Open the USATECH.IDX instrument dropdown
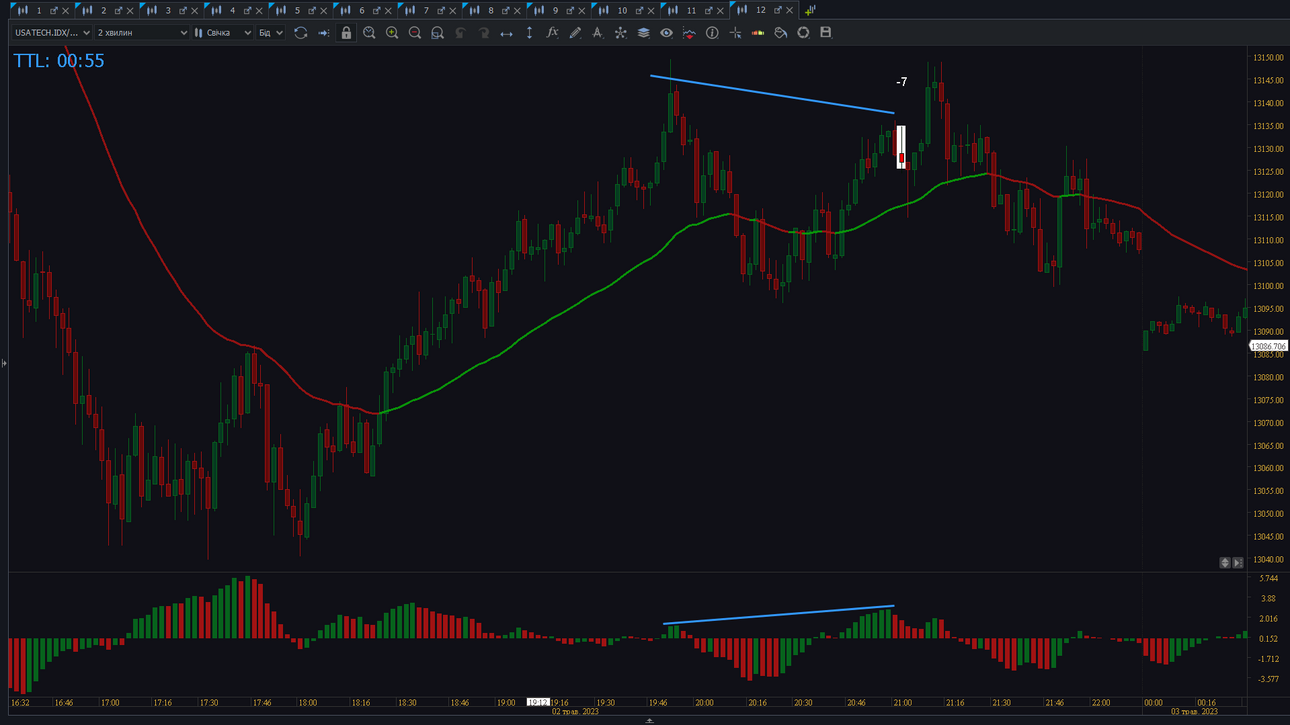 (51, 33)
